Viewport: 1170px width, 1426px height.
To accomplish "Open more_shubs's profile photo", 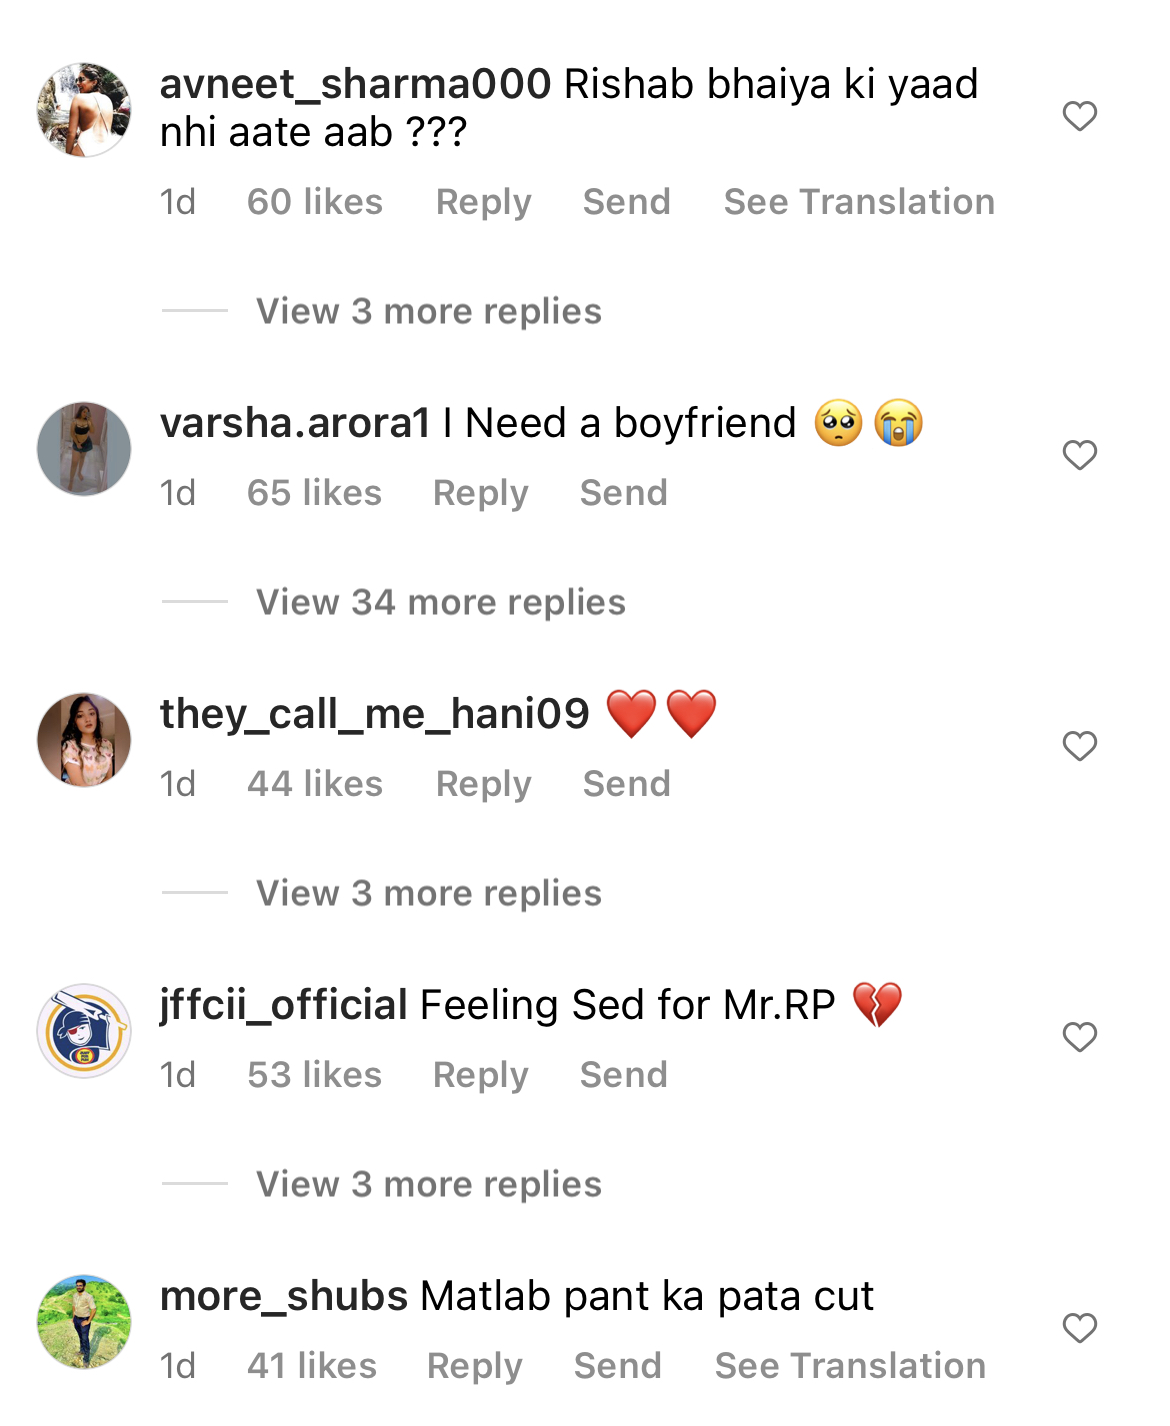I will coord(84,1321).
